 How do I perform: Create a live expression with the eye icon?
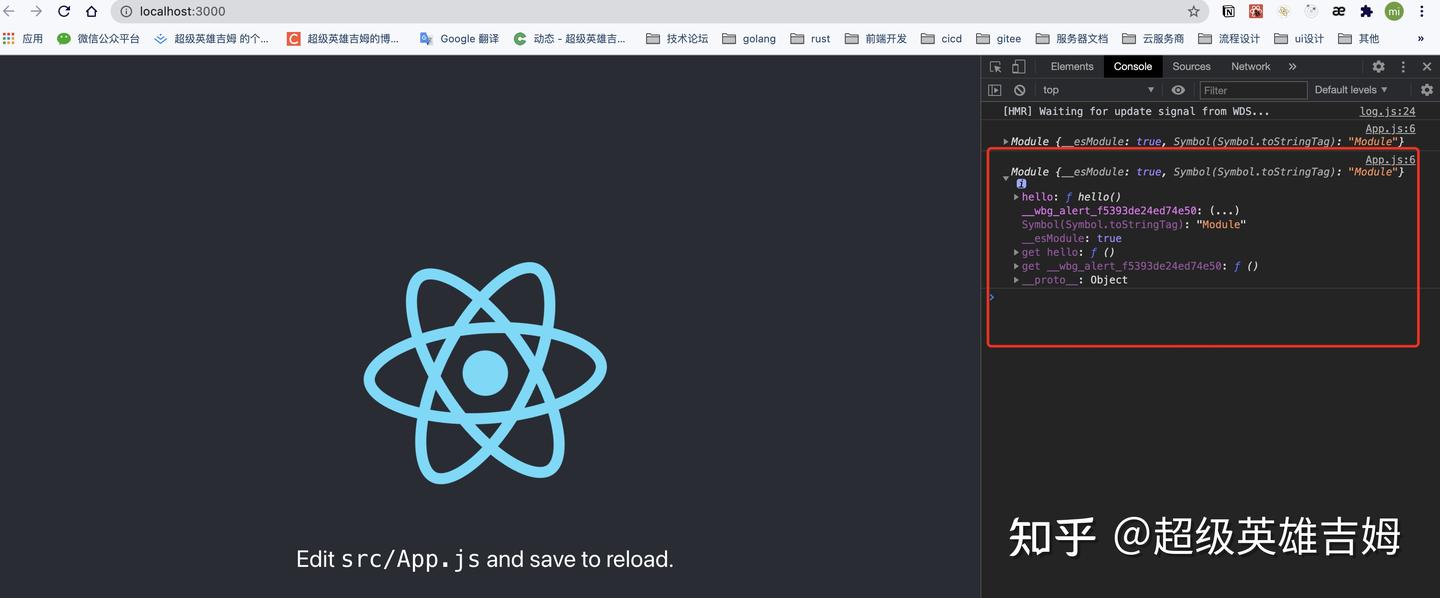click(1178, 90)
